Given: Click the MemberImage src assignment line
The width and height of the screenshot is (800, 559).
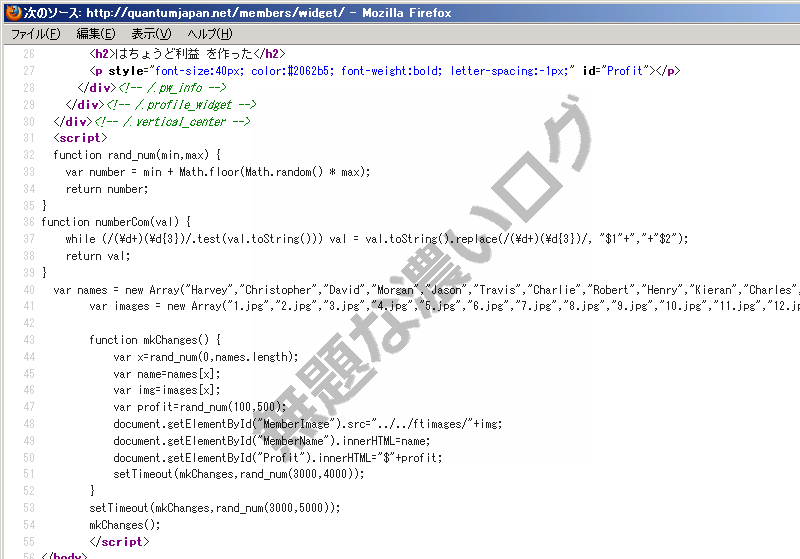Looking at the screenshot, I should (x=308, y=424).
